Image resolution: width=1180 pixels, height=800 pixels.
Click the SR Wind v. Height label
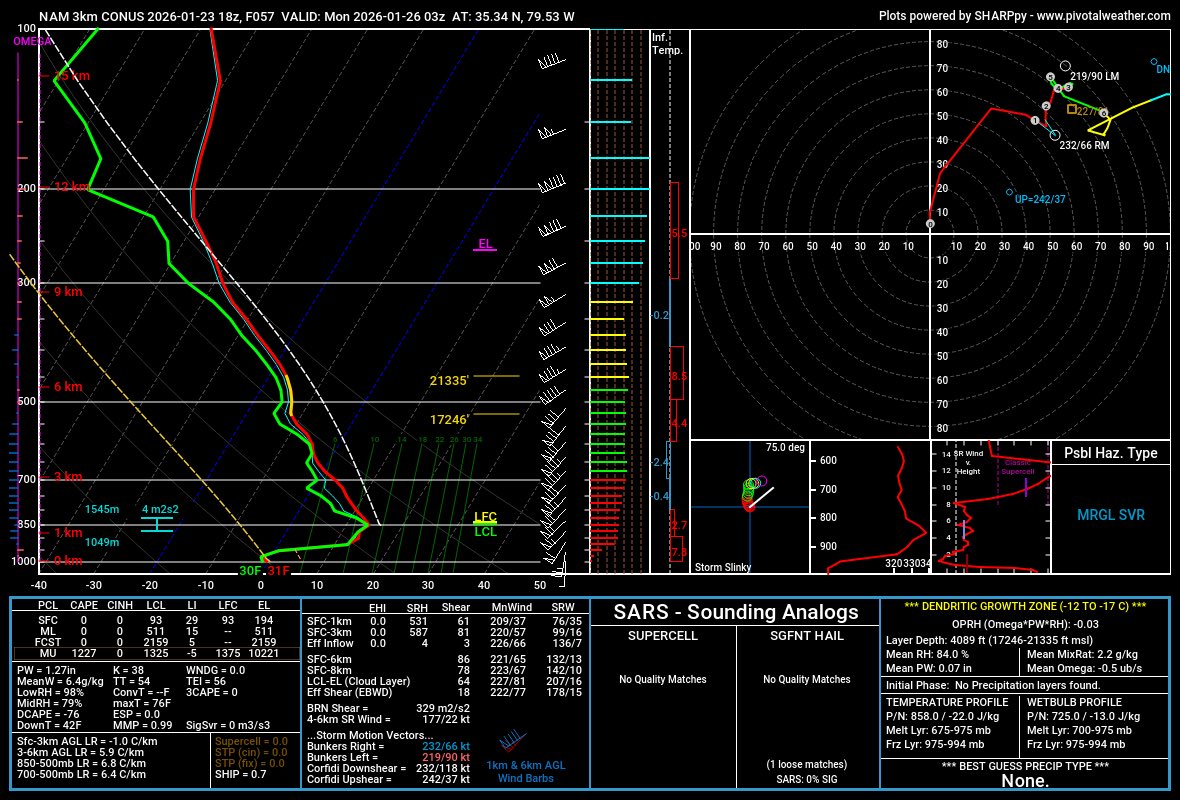coord(969,462)
